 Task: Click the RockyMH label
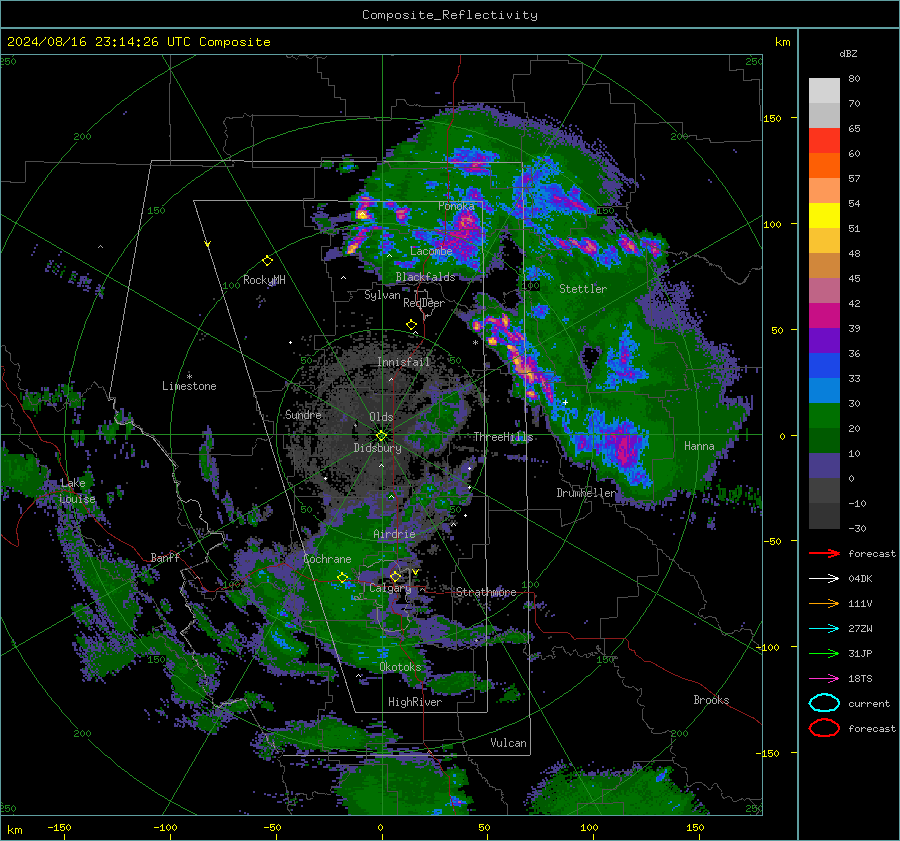264,280
